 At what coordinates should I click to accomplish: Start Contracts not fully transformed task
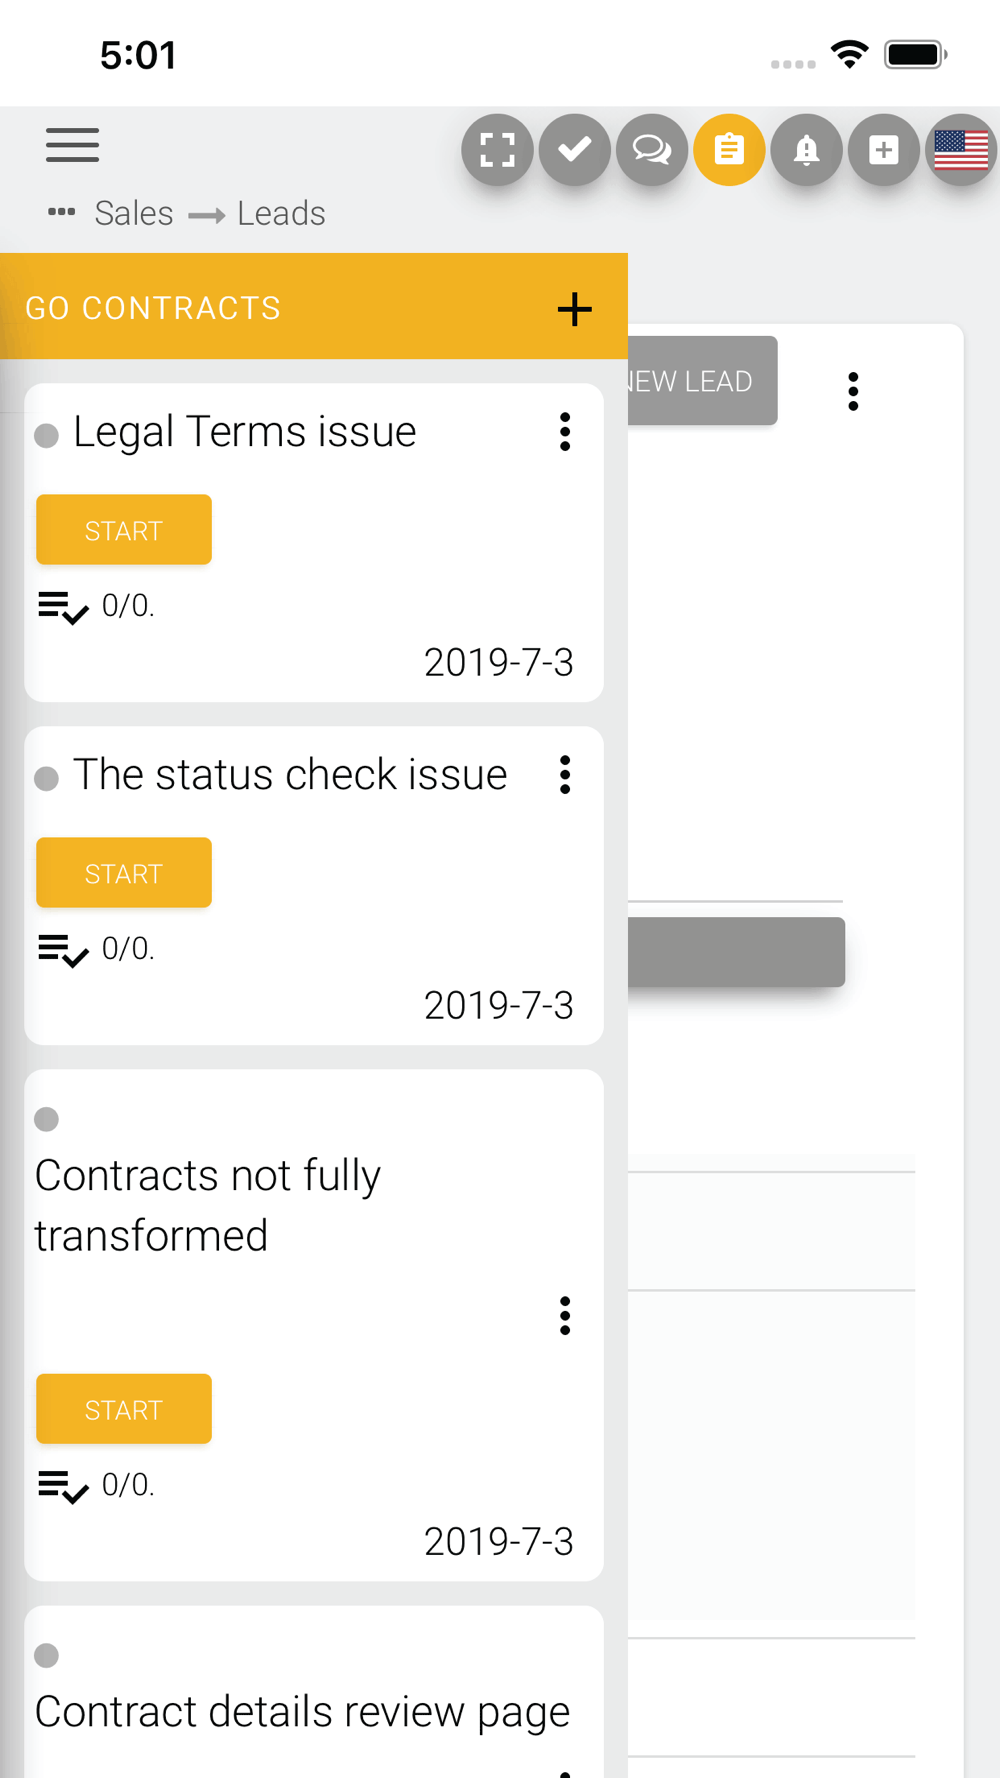tap(124, 1409)
